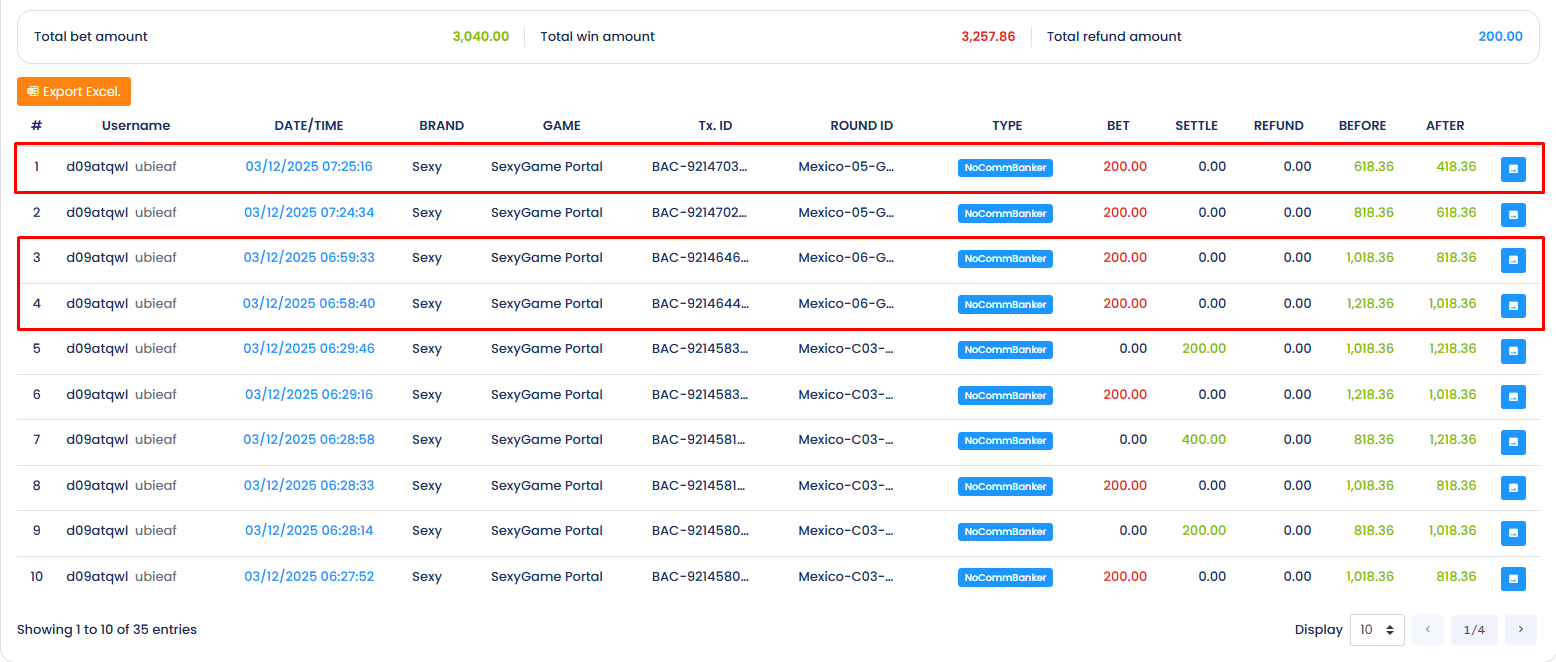The image size is (1556, 662).
Task: Open detail icon for row 8
Action: tap(1513, 487)
